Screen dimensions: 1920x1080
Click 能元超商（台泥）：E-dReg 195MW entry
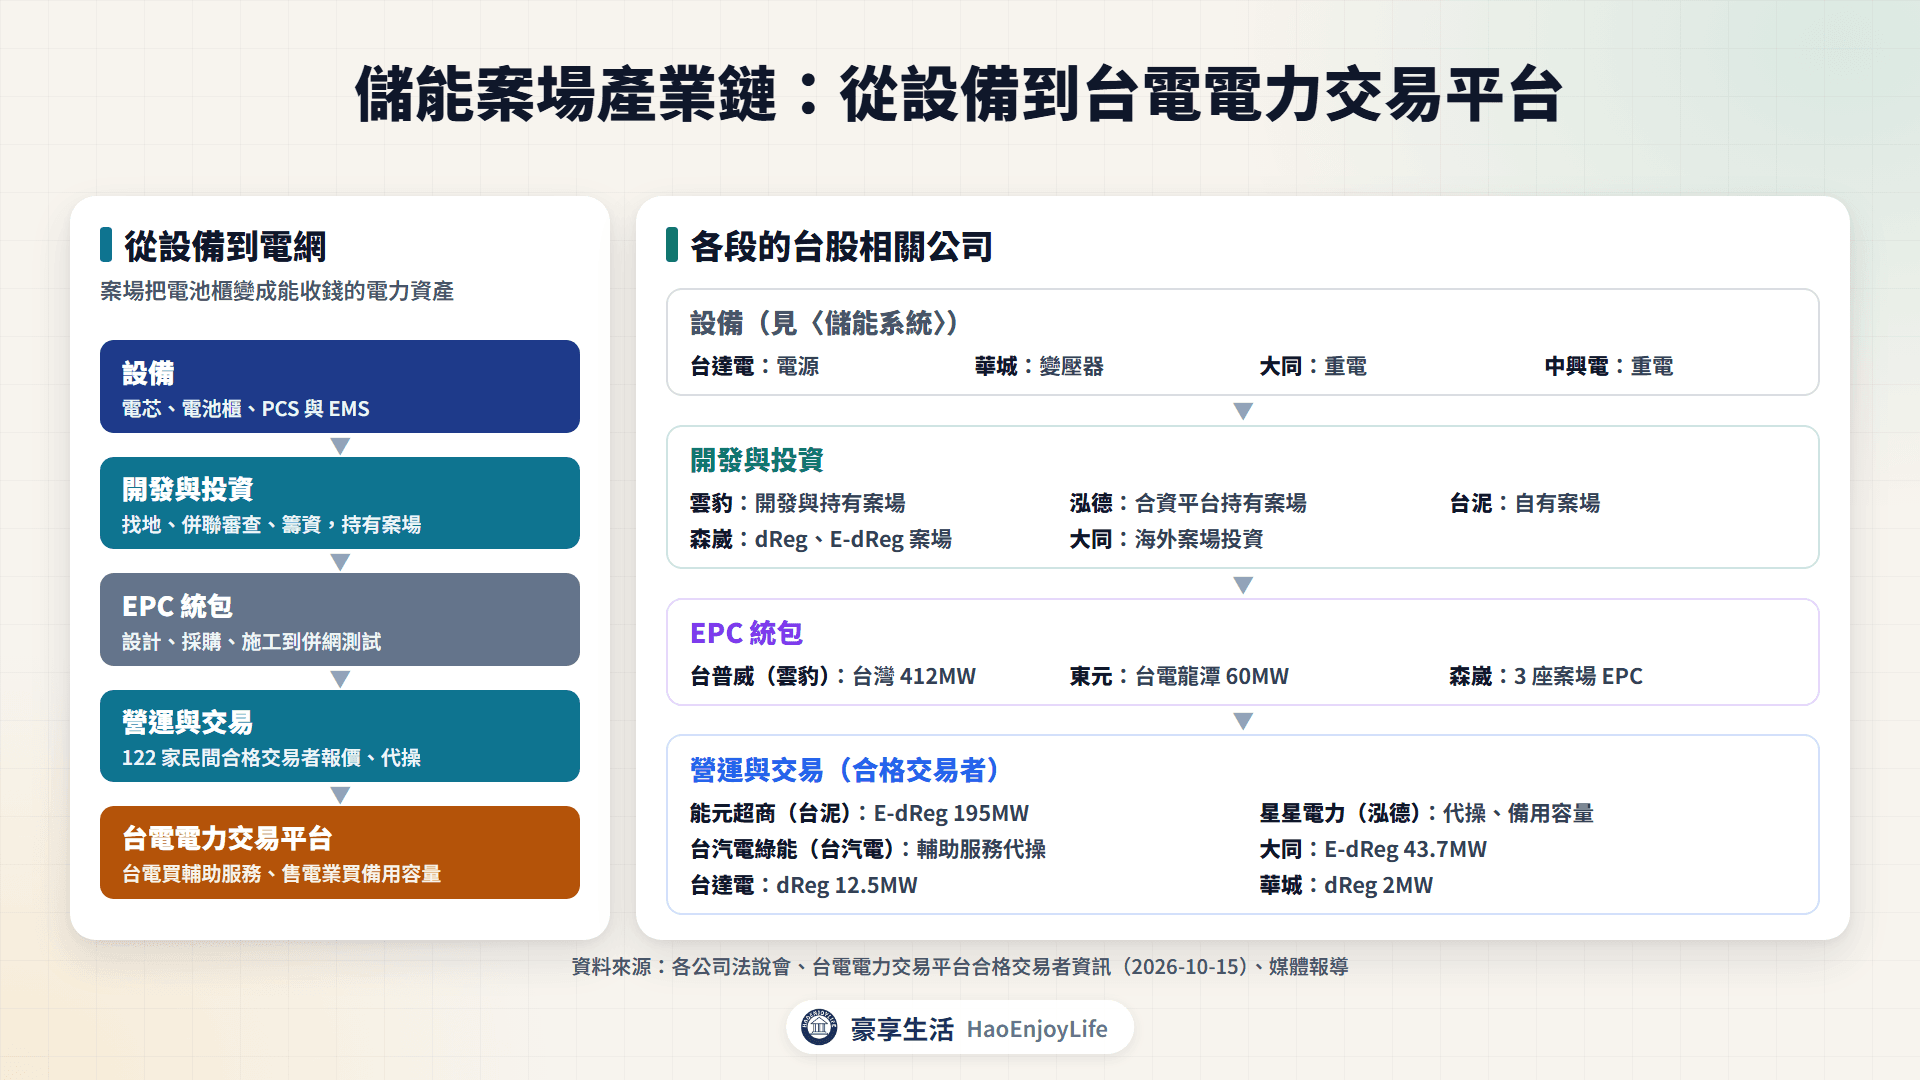859,813
